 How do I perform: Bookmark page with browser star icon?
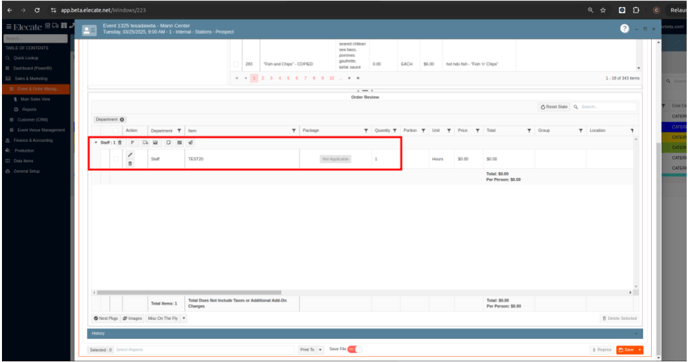(603, 10)
